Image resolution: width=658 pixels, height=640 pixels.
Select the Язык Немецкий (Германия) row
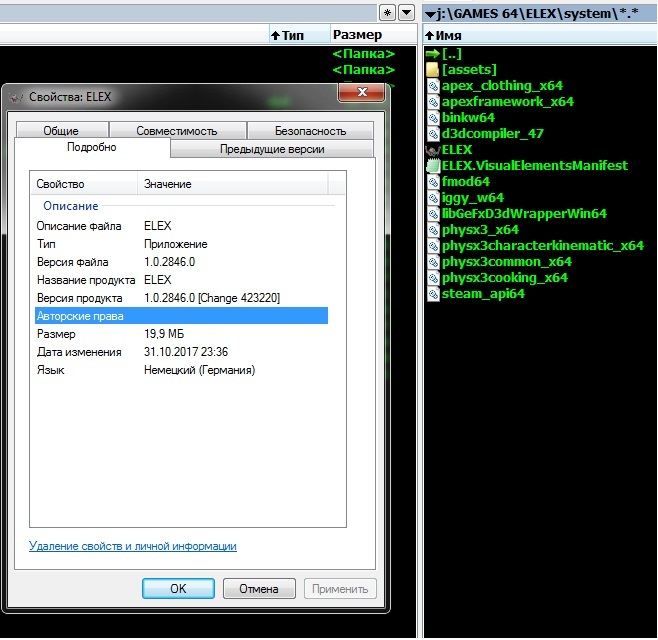tap(181, 370)
